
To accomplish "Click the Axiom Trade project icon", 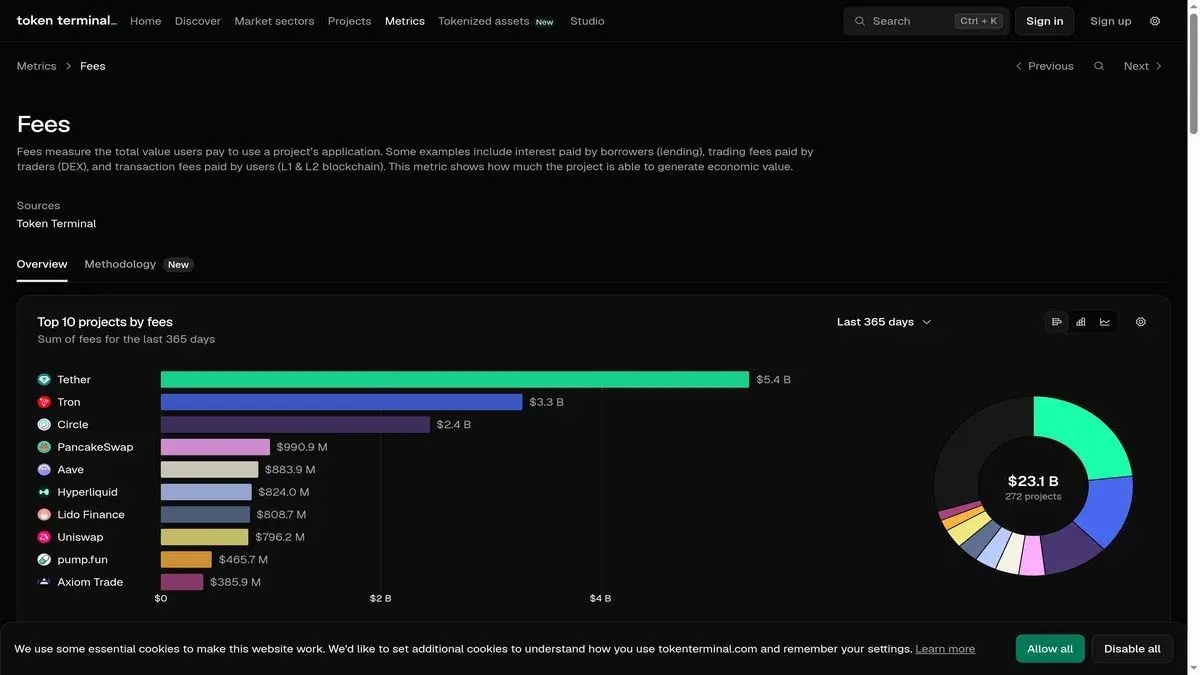I will point(44,582).
